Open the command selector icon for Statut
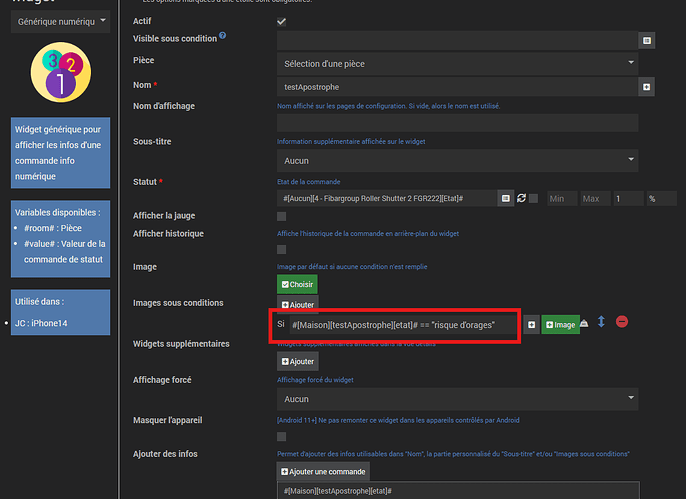686x499 pixels. tap(506, 199)
